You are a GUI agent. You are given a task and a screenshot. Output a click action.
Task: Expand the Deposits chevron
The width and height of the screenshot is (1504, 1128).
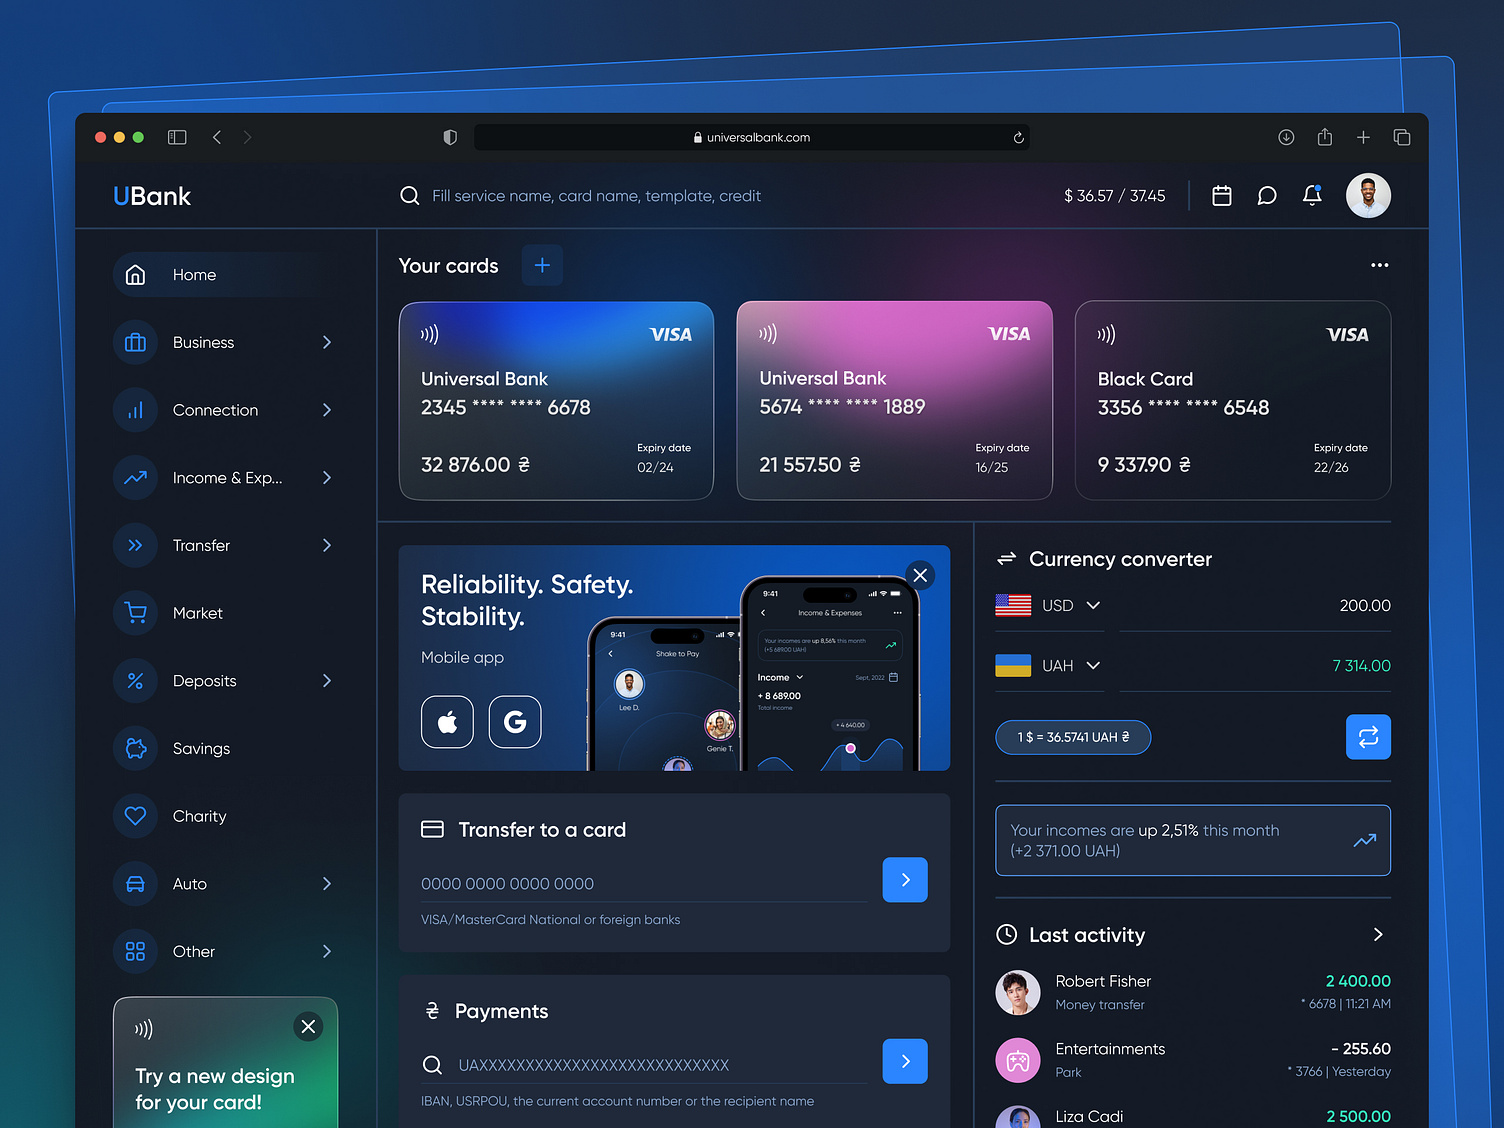(x=327, y=681)
